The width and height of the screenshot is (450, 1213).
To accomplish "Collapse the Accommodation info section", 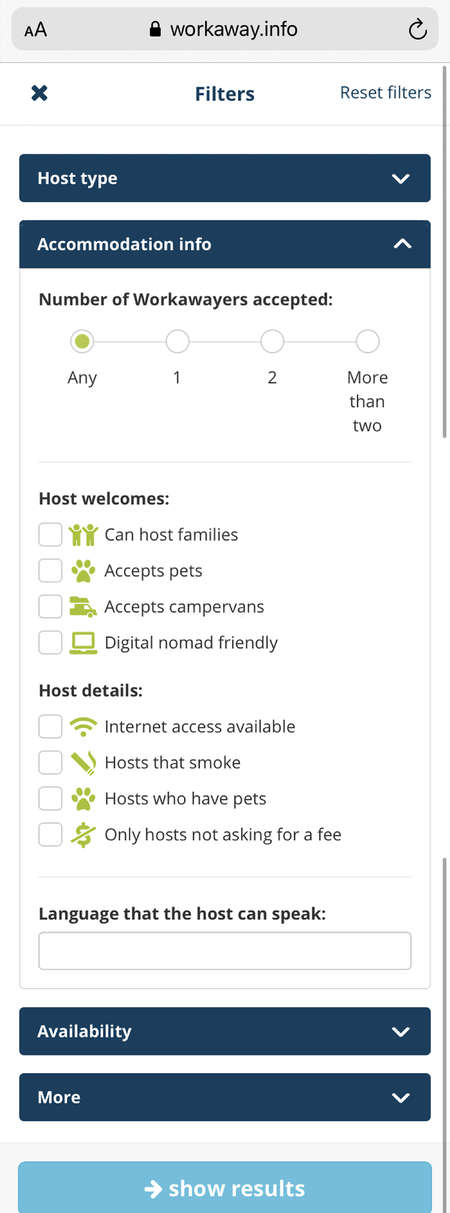I will tap(225, 244).
